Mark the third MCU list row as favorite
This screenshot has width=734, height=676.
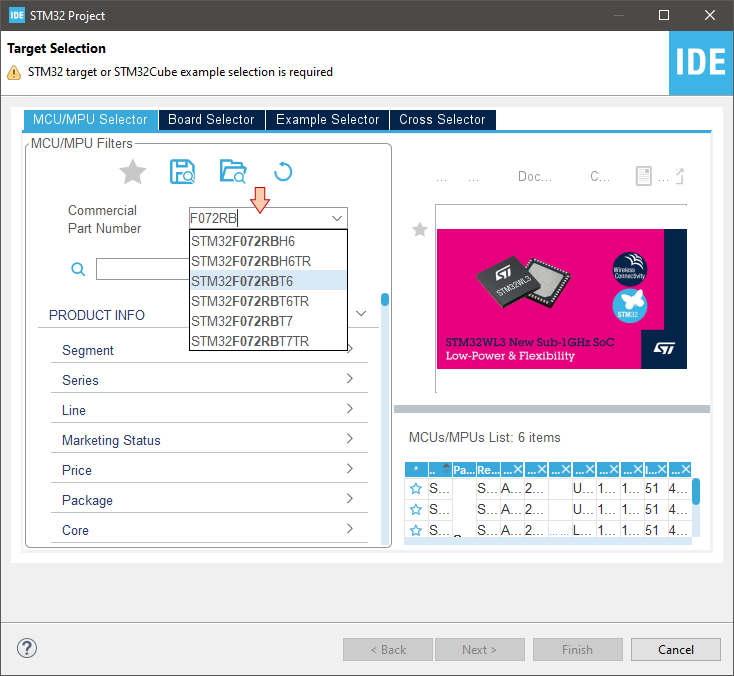click(415, 530)
